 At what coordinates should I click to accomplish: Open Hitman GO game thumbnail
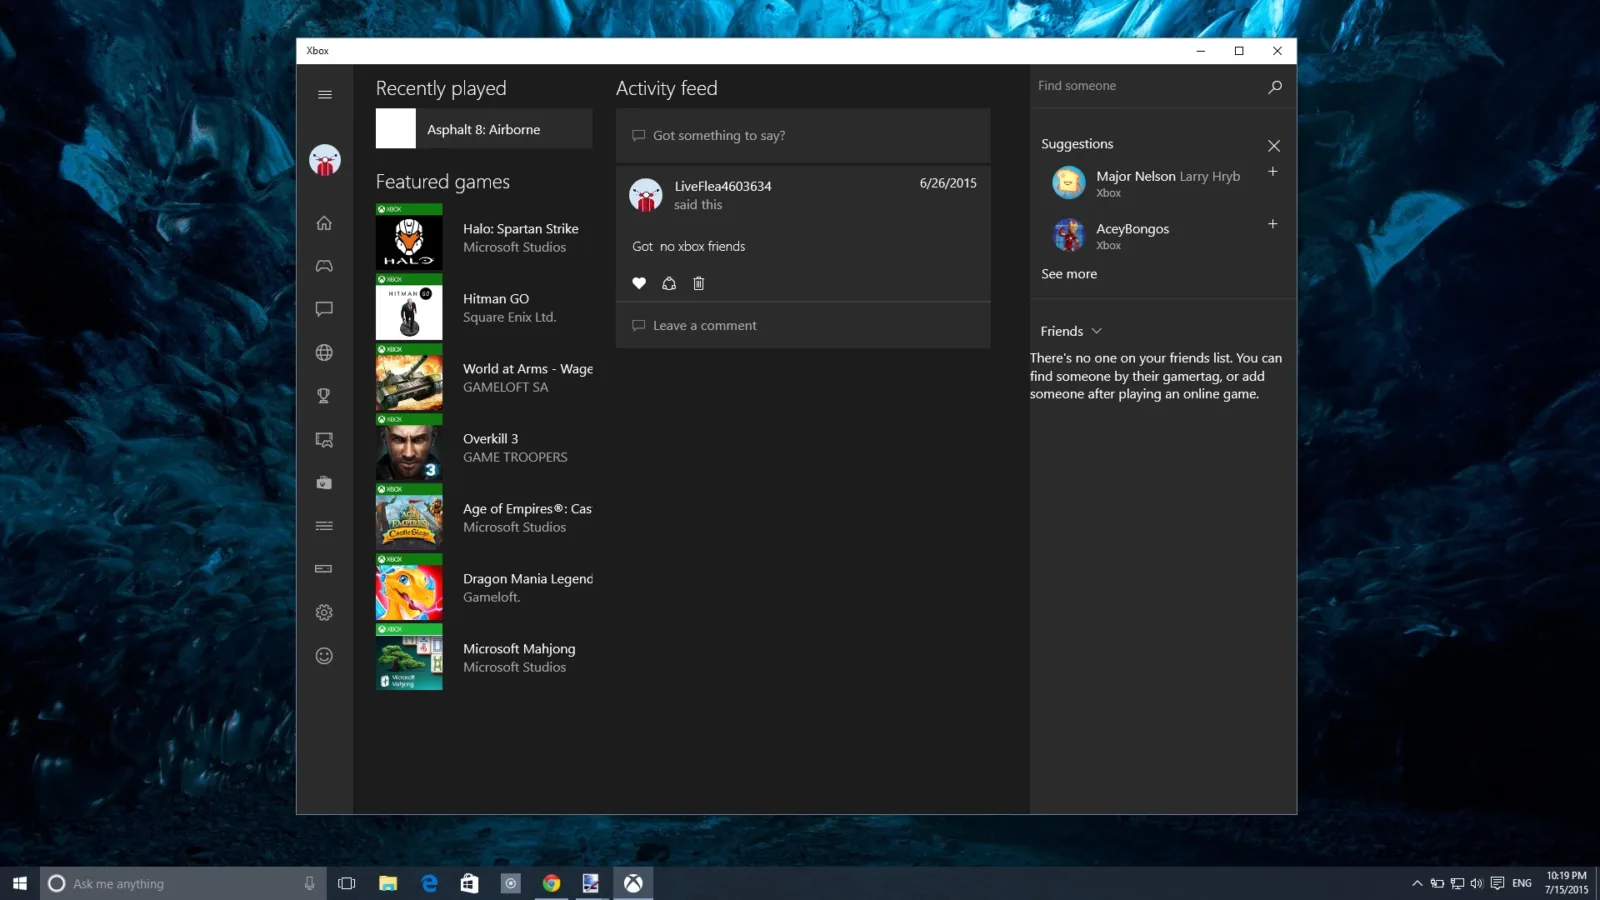[409, 307]
